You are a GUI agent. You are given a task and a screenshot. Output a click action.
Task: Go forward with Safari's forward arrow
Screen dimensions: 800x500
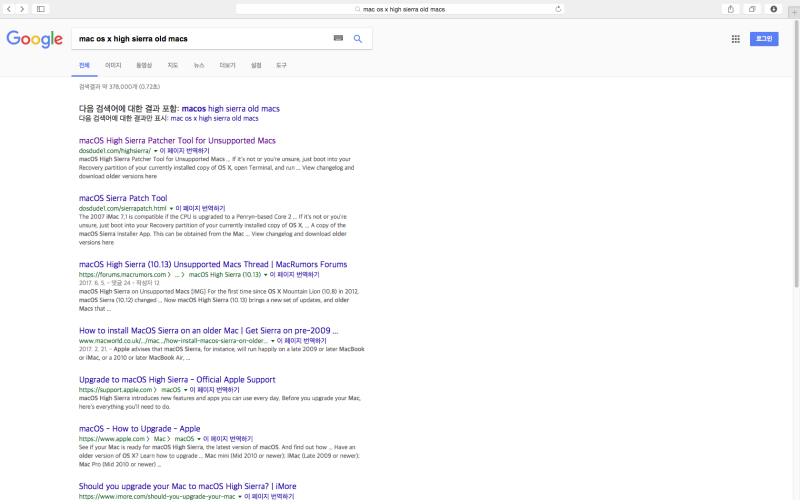point(22,9)
